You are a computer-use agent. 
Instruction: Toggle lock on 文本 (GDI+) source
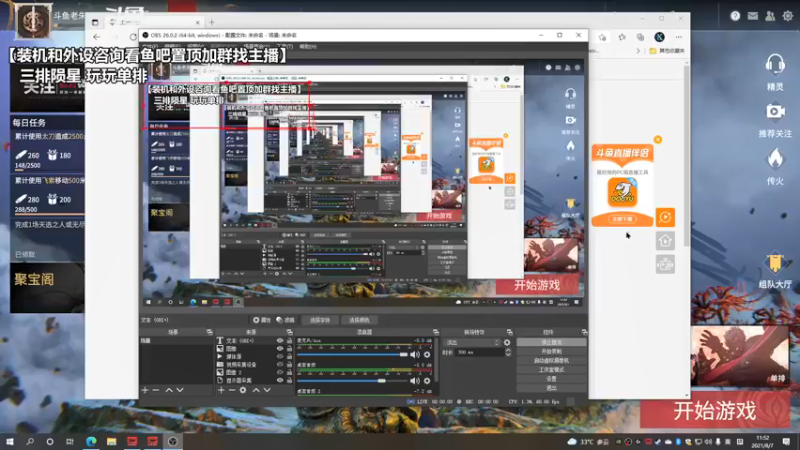click(x=289, y=340)
